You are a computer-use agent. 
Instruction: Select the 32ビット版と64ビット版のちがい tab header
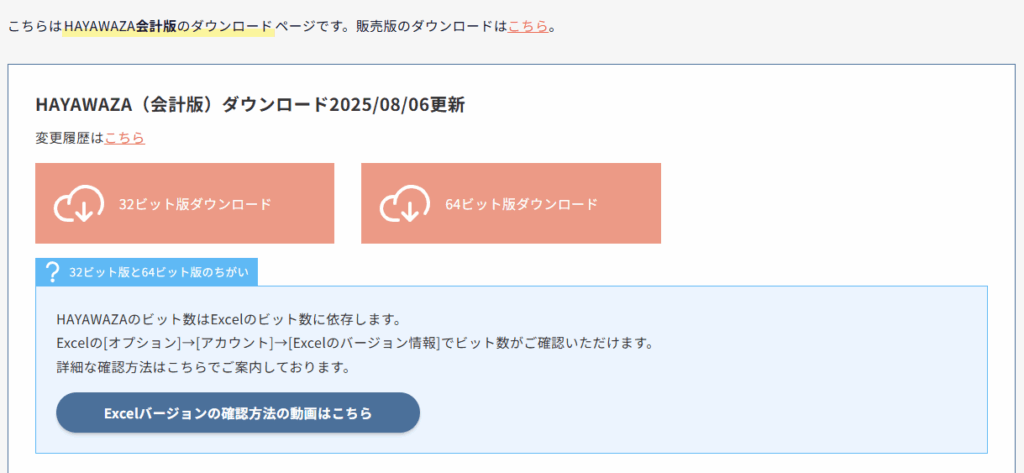[x=146, y=272]
